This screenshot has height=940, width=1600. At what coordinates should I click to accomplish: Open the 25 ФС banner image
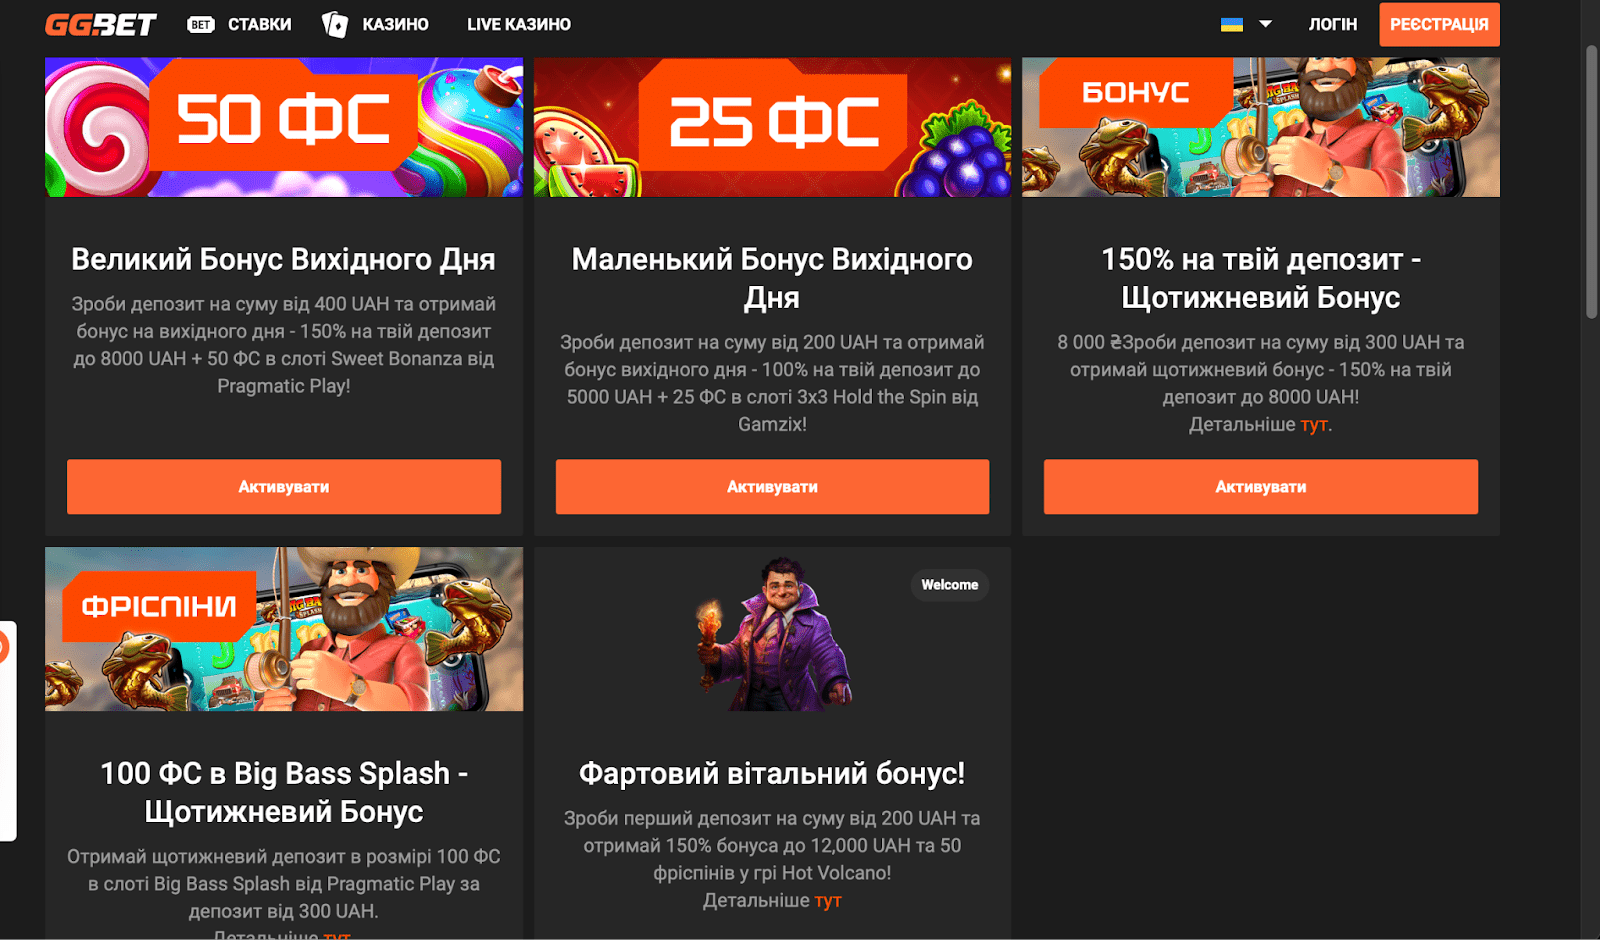[772, 127]
